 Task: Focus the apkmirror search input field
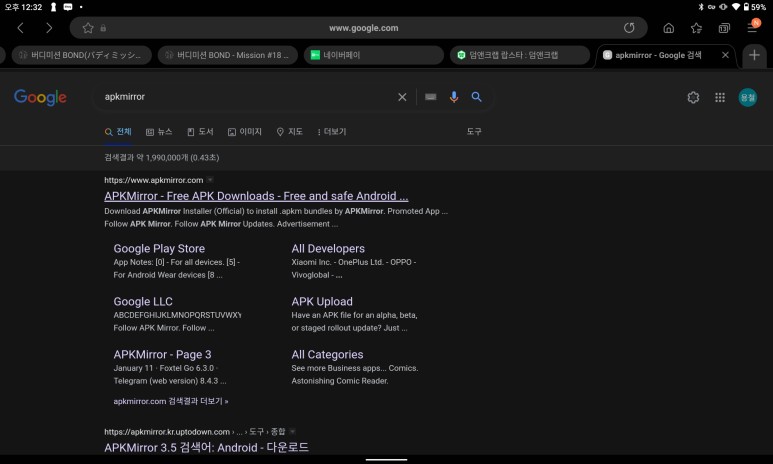(246, 97)
